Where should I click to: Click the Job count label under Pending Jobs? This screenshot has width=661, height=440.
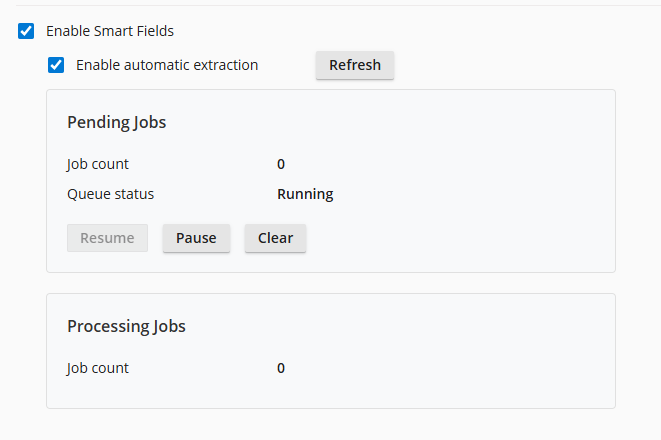pyautogui.click(x=98, y=164)
